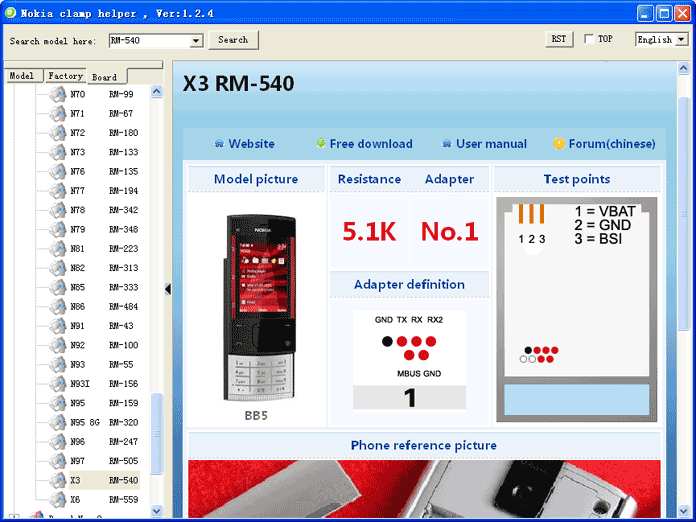The height and width of the screenshot is (522, 696).
Task: Click the X3 RM-540 heading
Action: click(x=238, y=83)
